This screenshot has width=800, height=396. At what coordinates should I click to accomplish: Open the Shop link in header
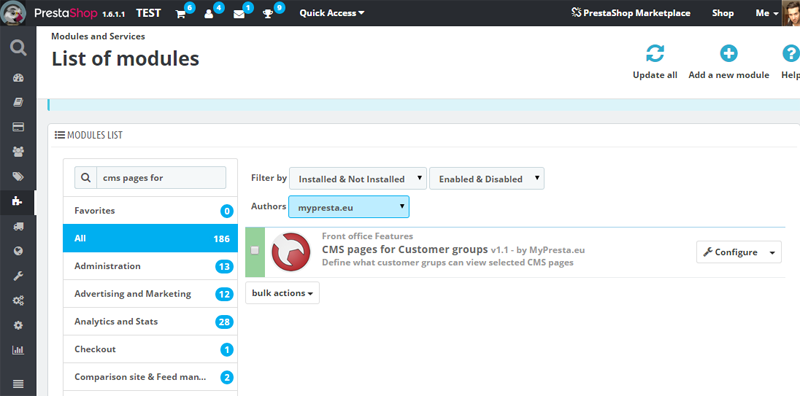pos(722,13)
